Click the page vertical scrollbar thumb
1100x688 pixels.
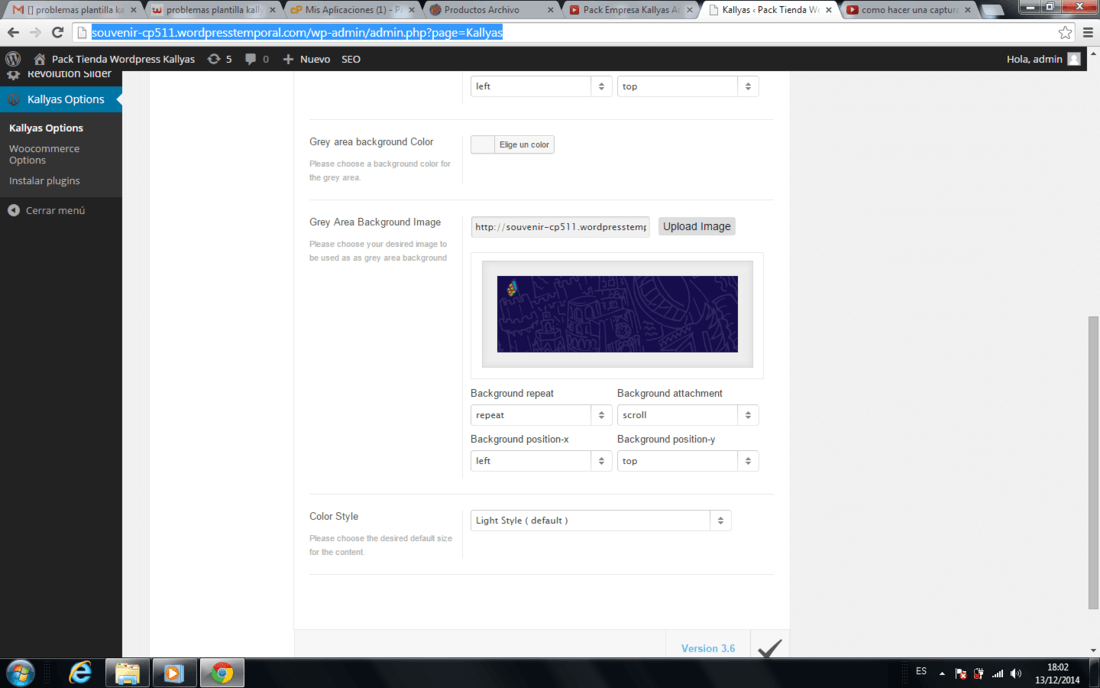click(1093, 463)
